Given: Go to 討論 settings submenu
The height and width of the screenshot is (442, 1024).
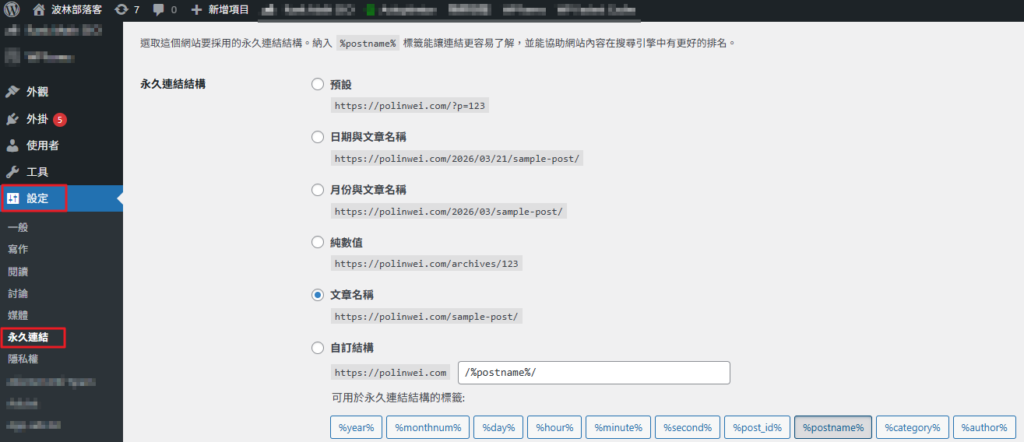Looking at the screenshot, I should 18,294.
